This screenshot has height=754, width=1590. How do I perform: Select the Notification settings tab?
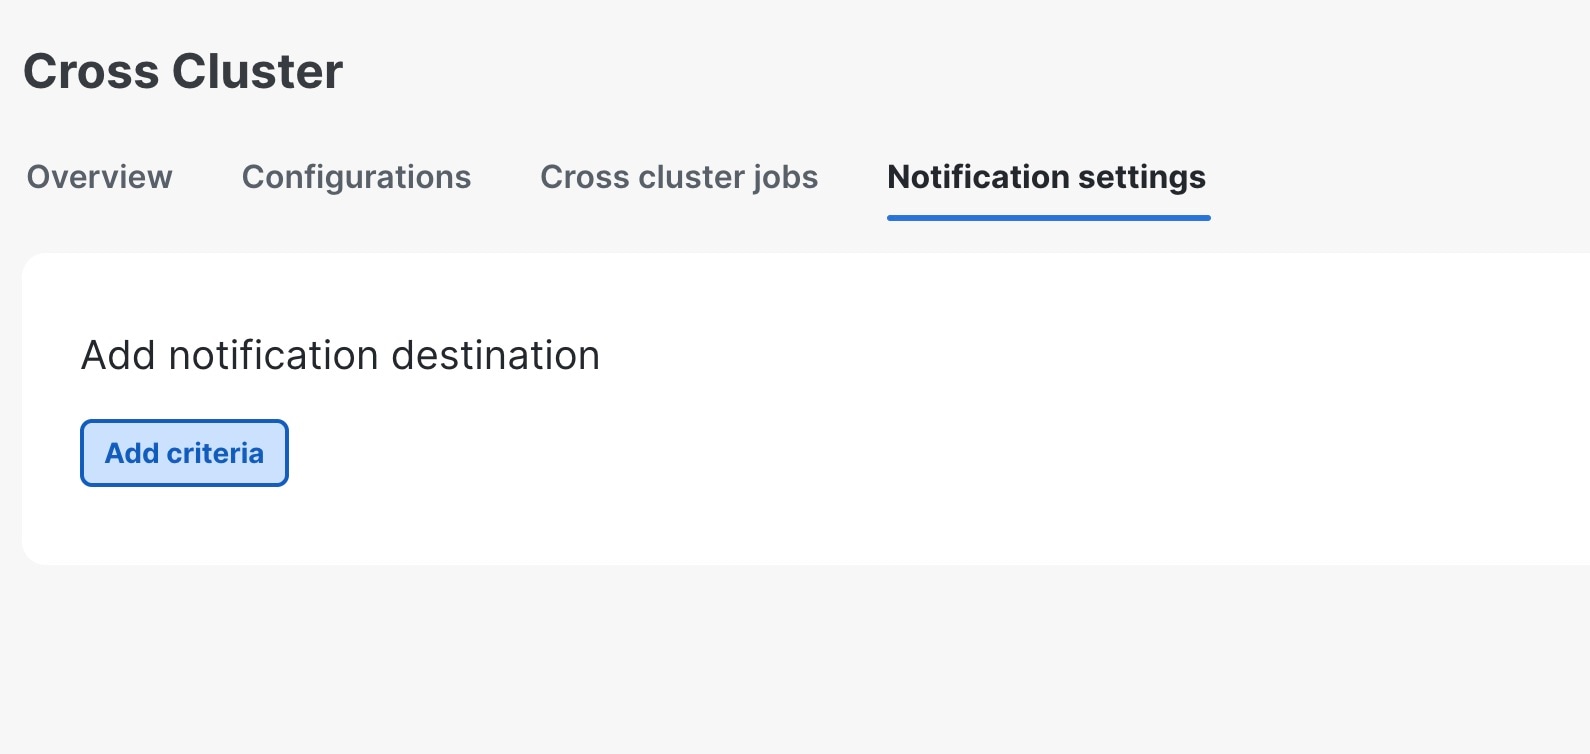pyautogui.click(x=1046, y=177)
